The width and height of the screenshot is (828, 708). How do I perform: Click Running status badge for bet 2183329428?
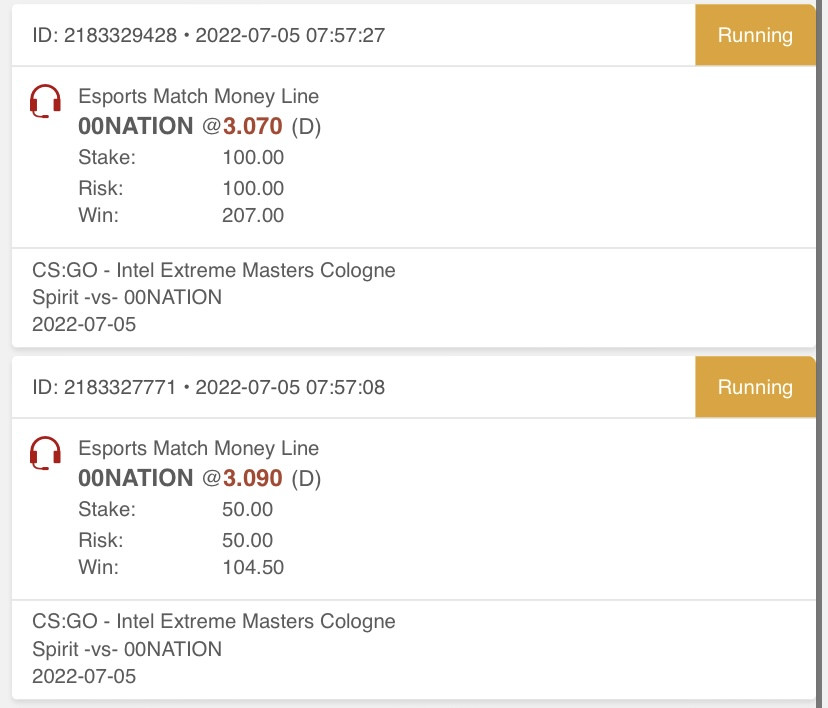click(x=755, y=35)
